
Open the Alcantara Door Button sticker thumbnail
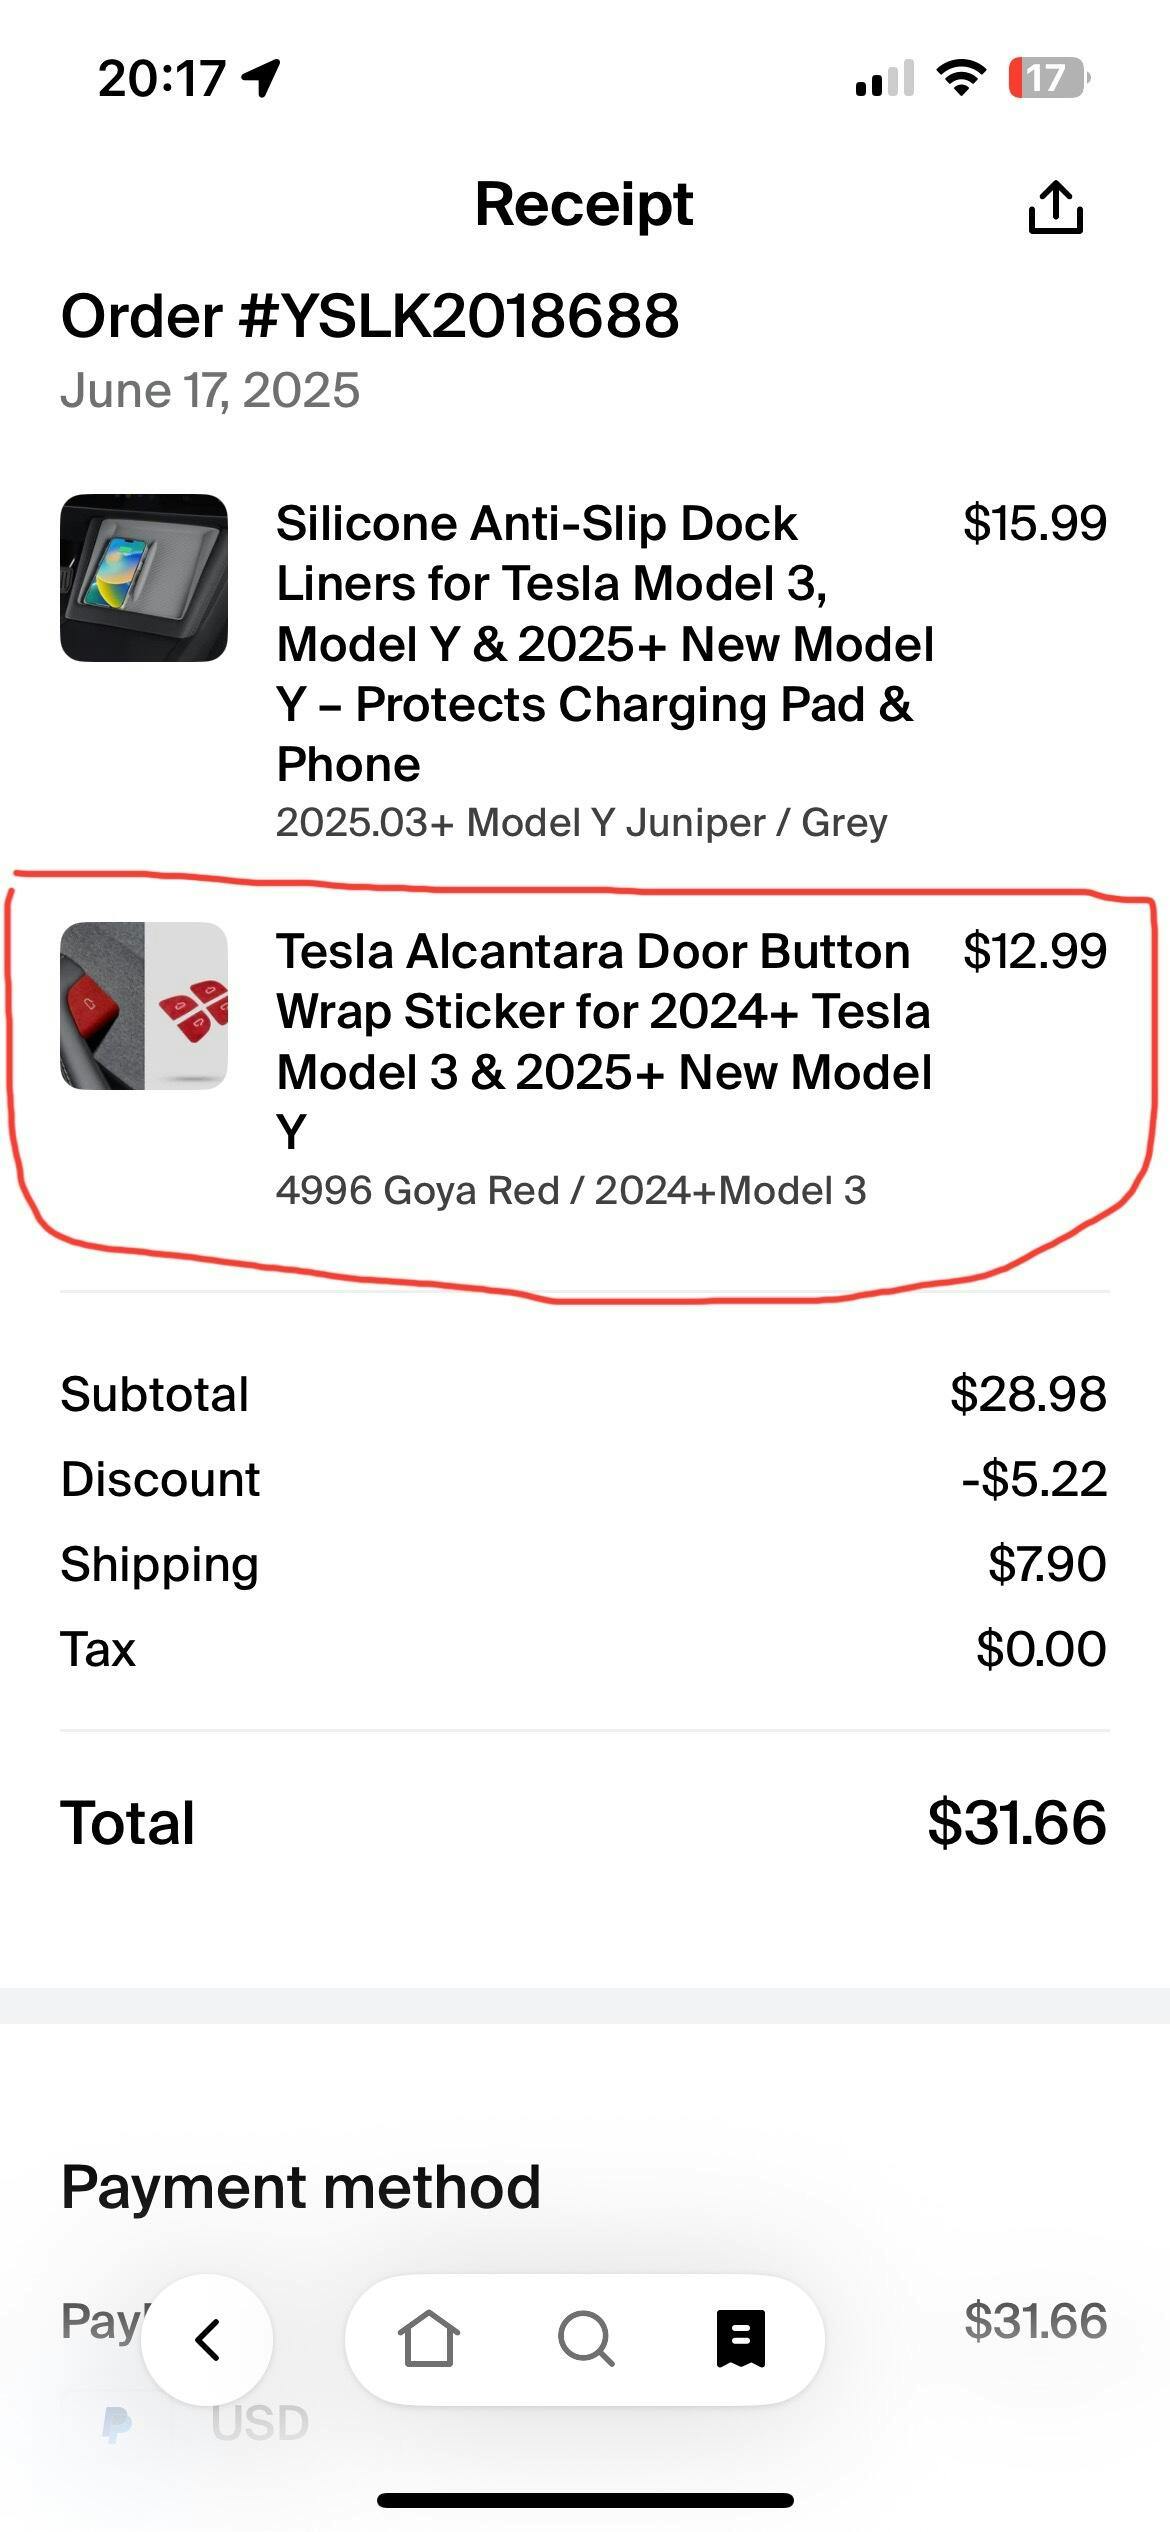pos(144,1006)
